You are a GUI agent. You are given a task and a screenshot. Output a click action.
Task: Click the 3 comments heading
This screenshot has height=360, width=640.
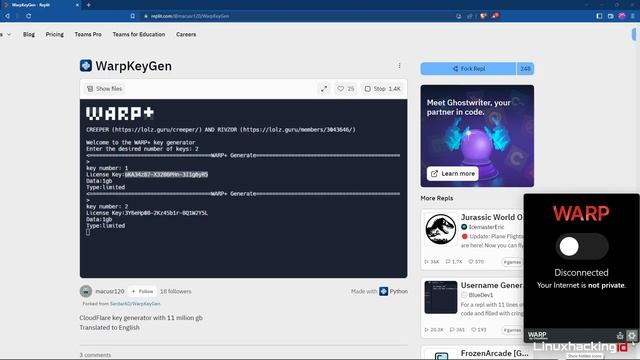95,355
